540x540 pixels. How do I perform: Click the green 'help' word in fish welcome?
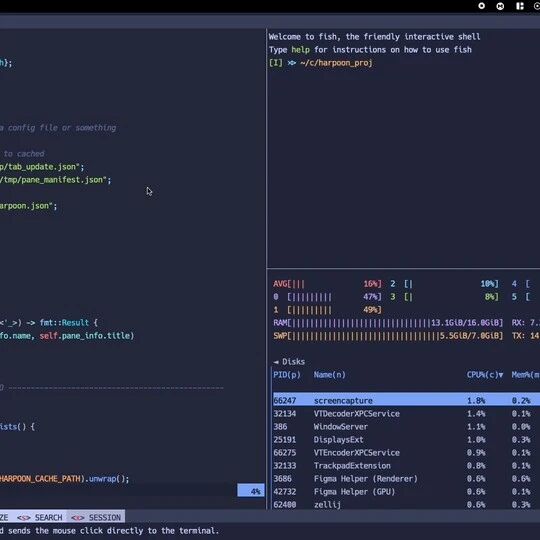(x=300, y=50)
